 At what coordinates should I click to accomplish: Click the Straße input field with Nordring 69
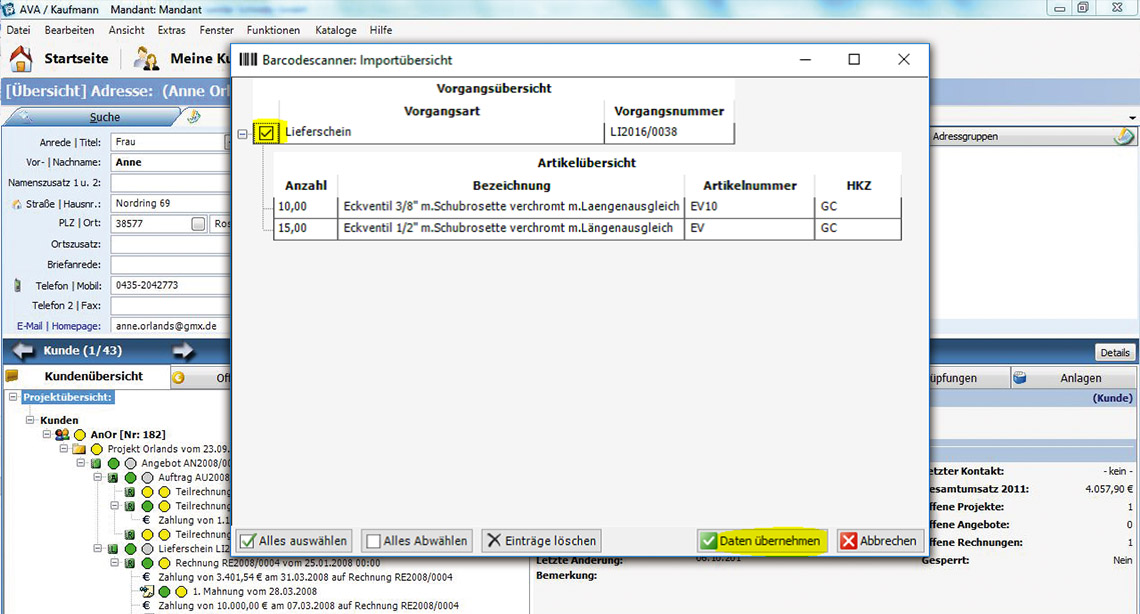coord(168,203)
